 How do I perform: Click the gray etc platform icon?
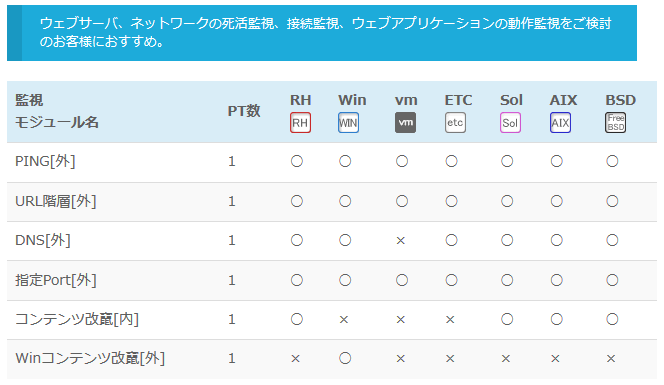[x=455, y=123]
